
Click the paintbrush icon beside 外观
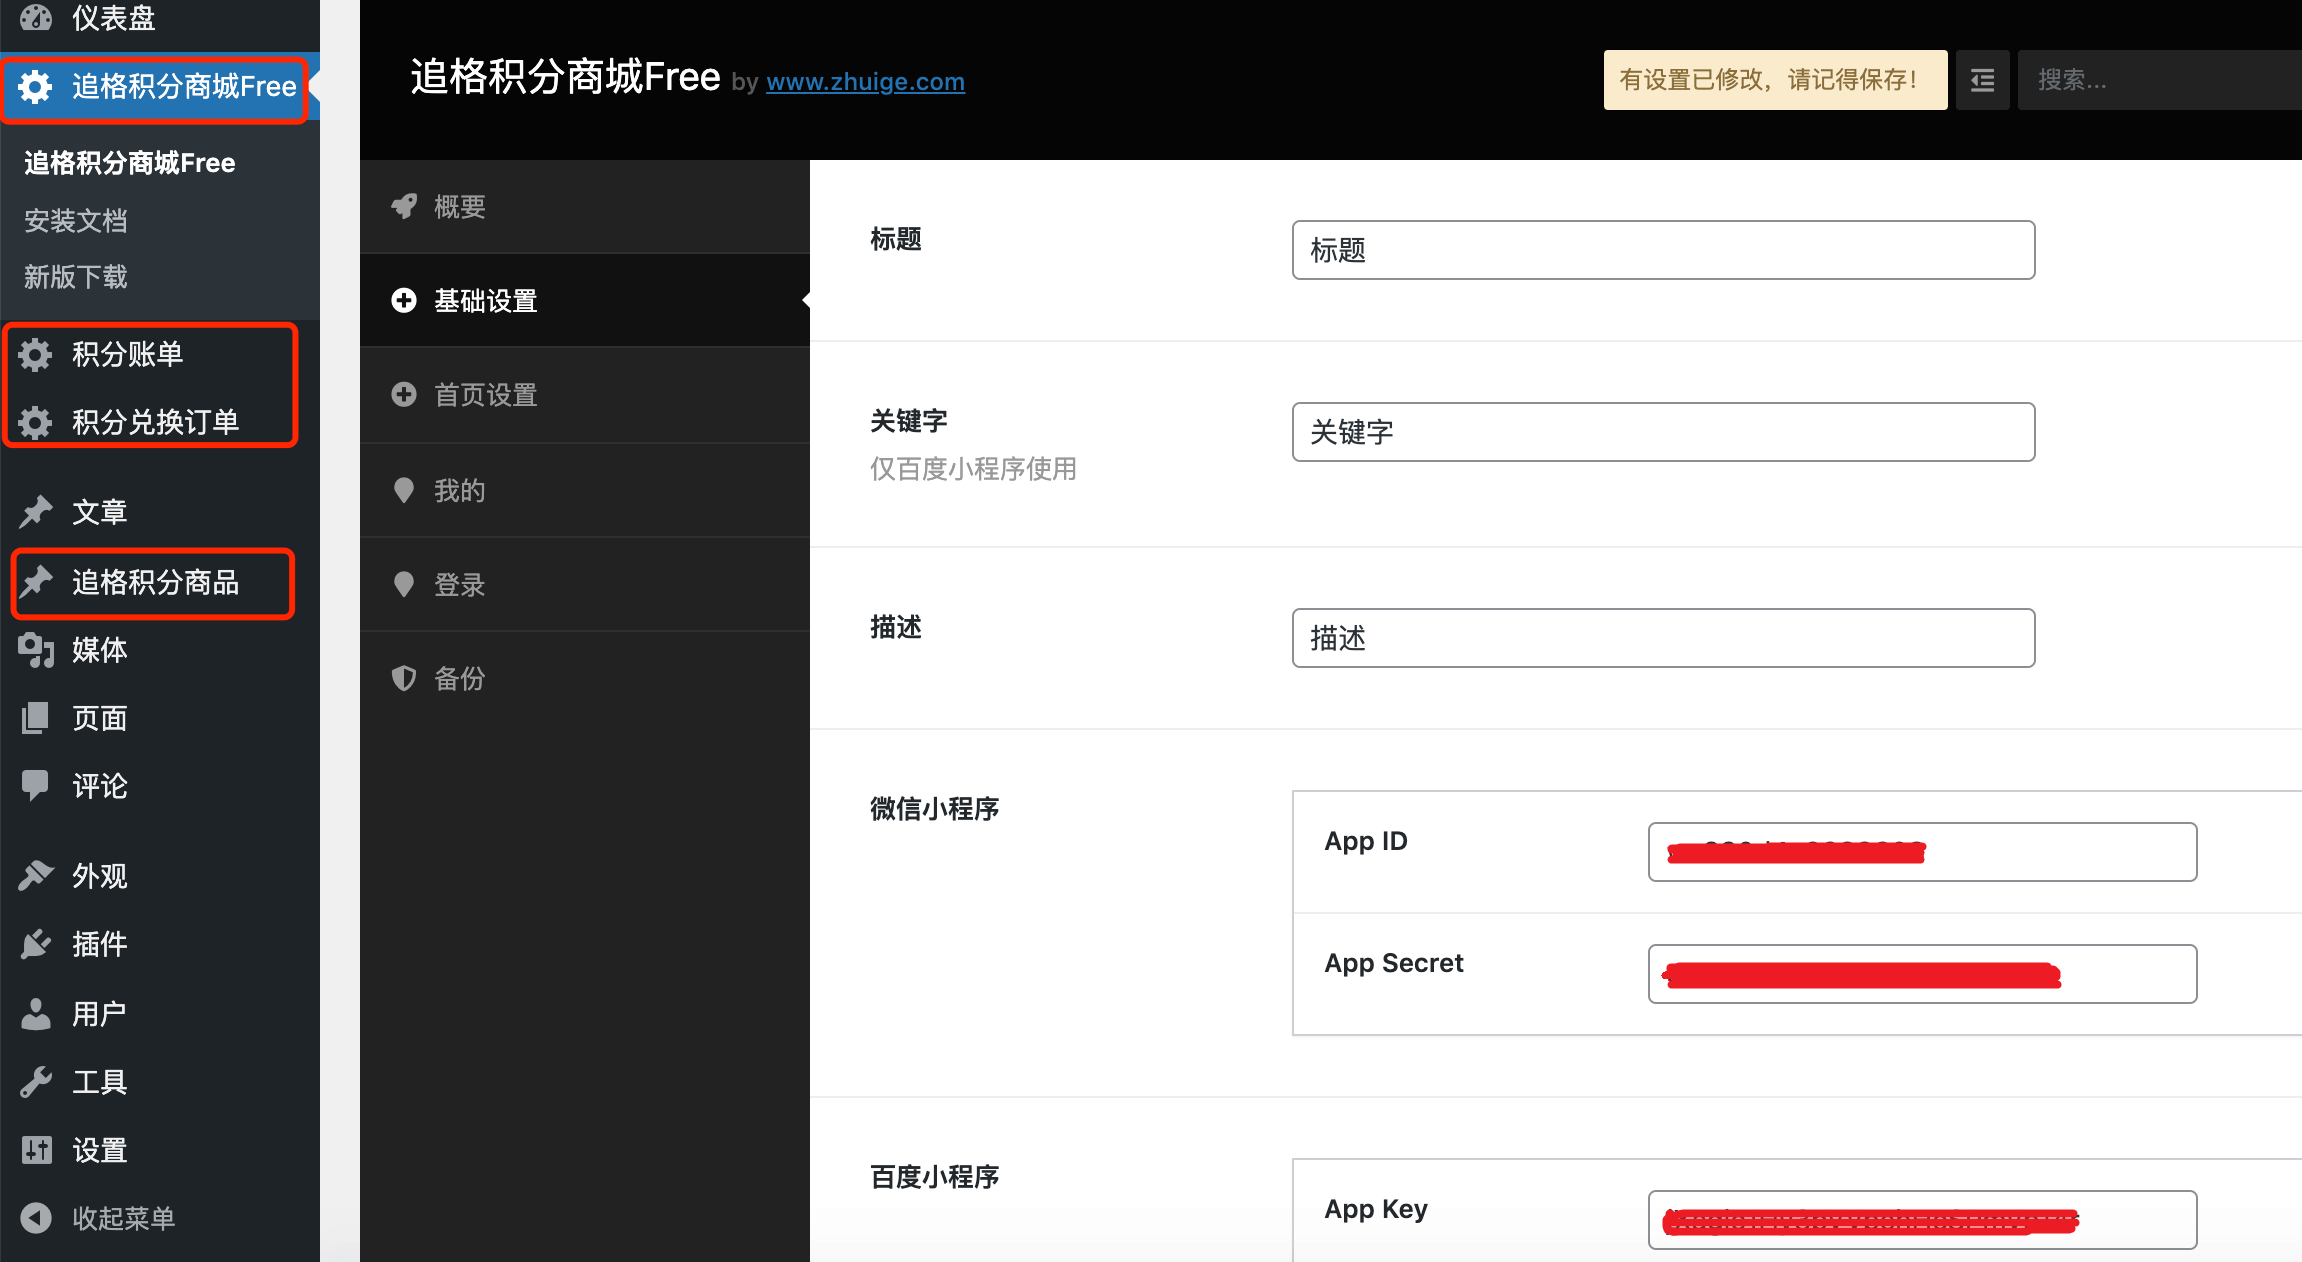pyautogui.click(x=36, y=875)
